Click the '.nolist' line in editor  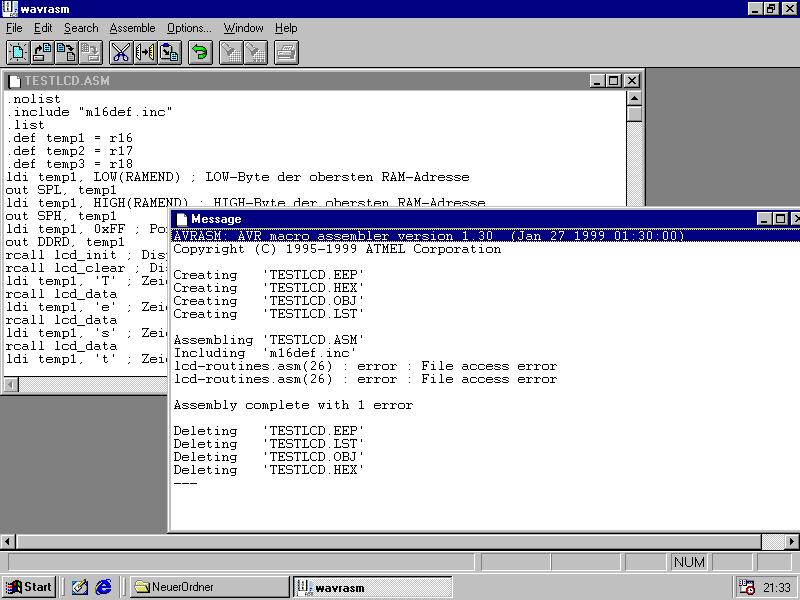[x=34, y=99]
